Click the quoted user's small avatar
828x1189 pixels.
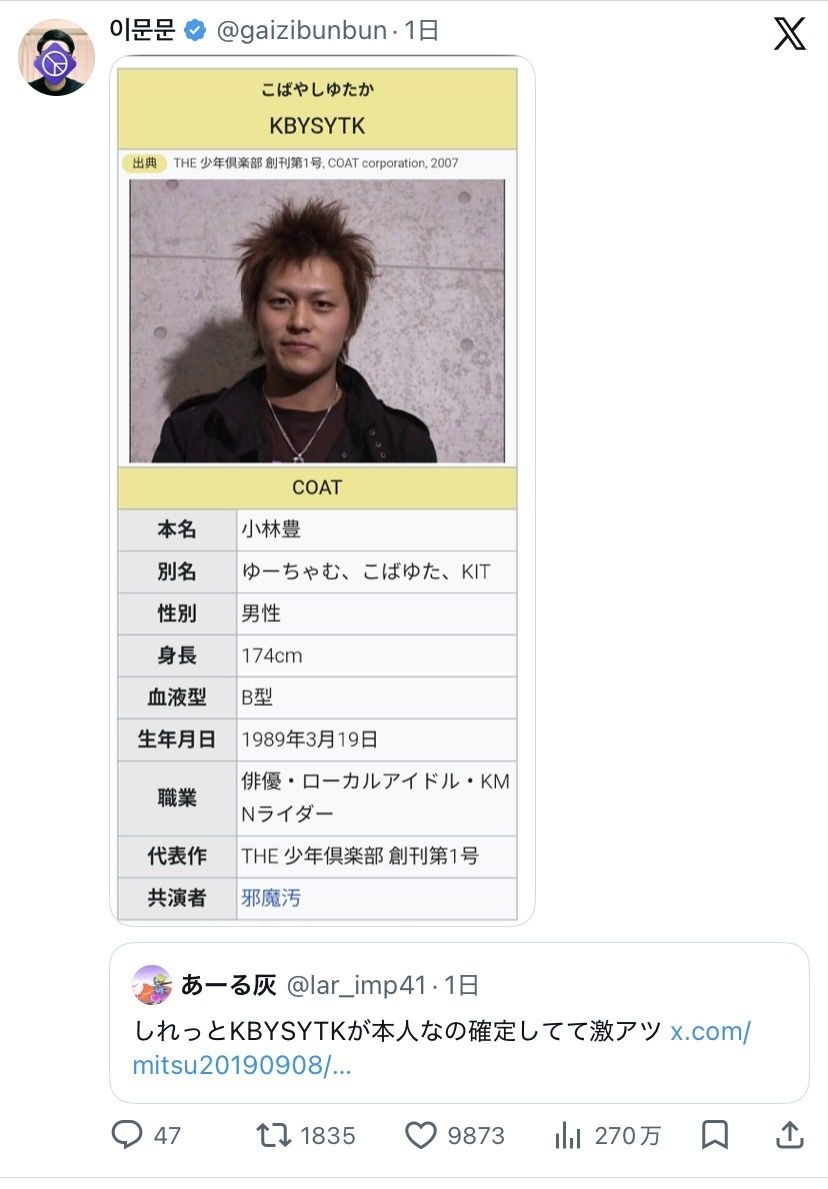[x=152, y=984]
